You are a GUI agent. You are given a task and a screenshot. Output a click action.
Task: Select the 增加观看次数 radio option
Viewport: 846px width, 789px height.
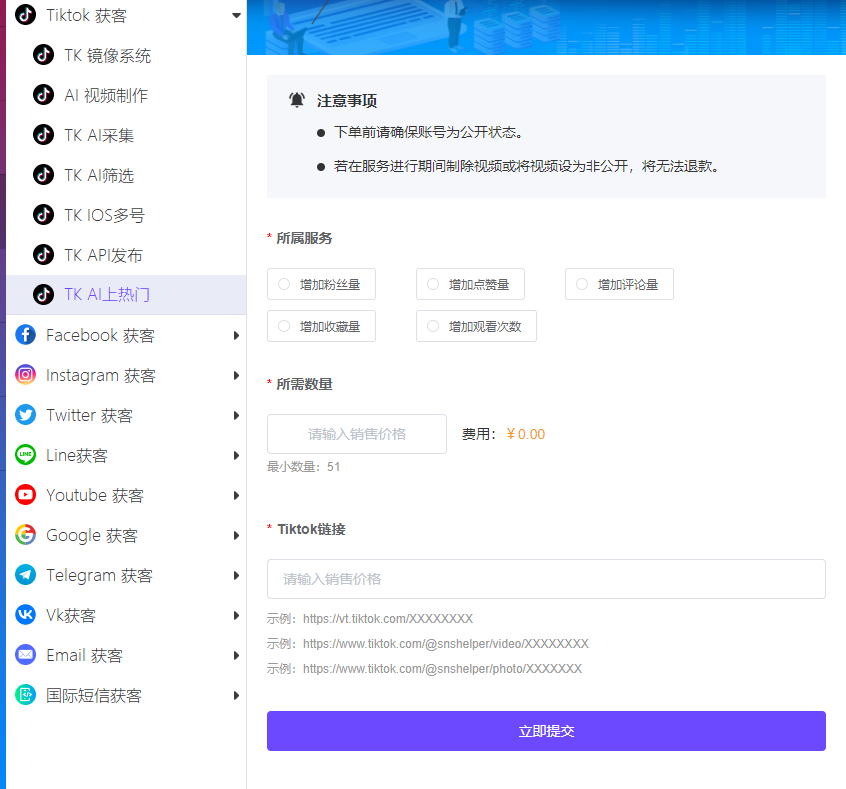(476, 326)
